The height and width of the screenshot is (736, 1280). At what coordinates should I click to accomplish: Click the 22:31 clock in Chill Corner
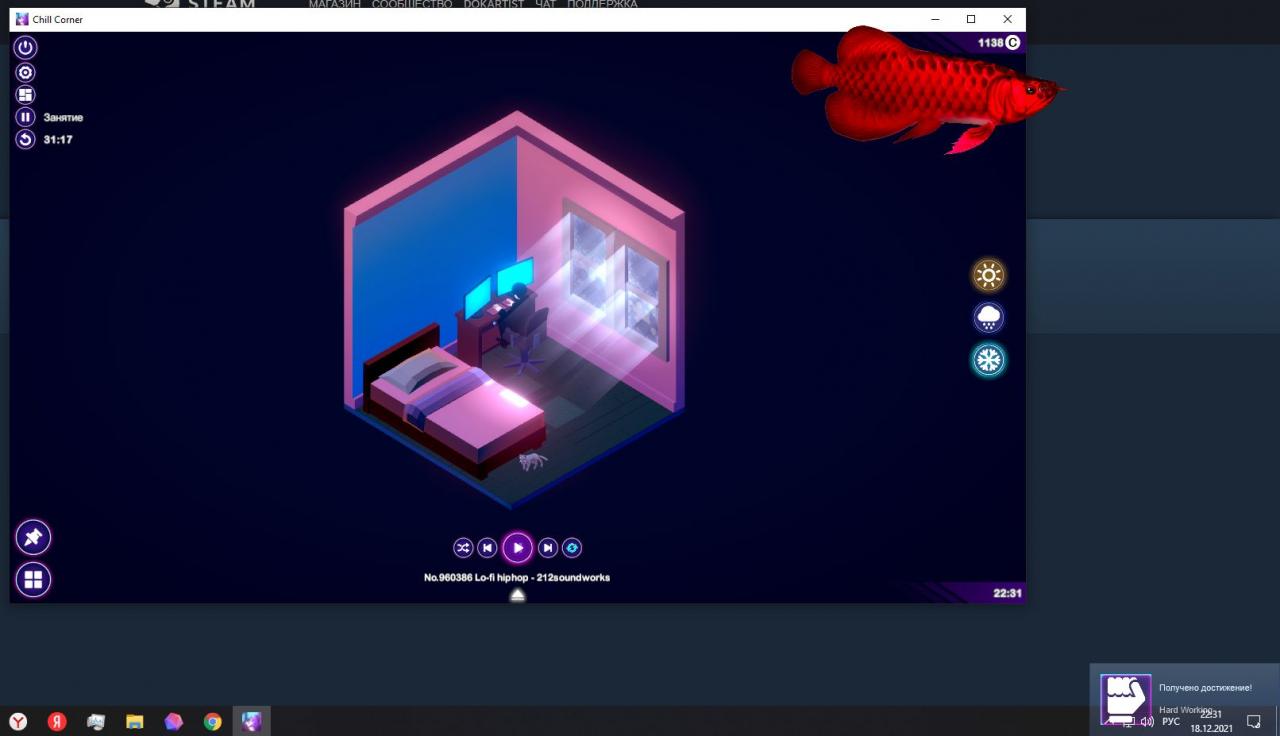pos(1007,593)
